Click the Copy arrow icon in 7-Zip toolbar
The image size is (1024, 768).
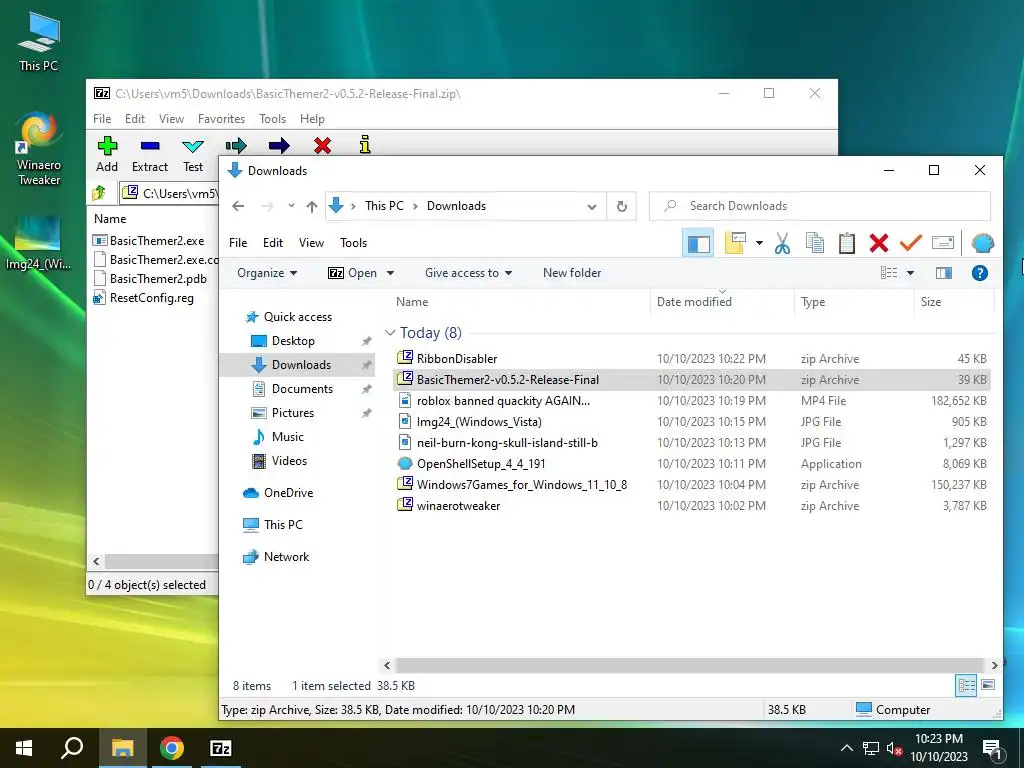click(x=236, y=145)
